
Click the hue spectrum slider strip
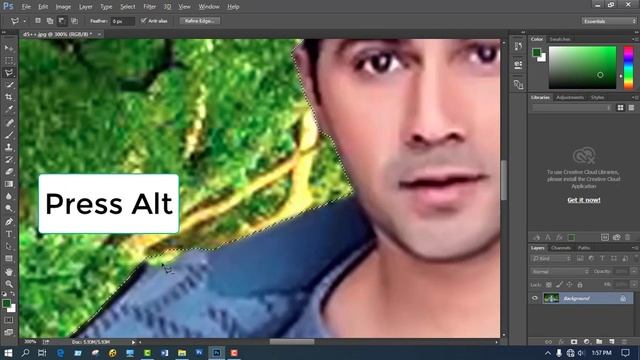tap(628, 67)
